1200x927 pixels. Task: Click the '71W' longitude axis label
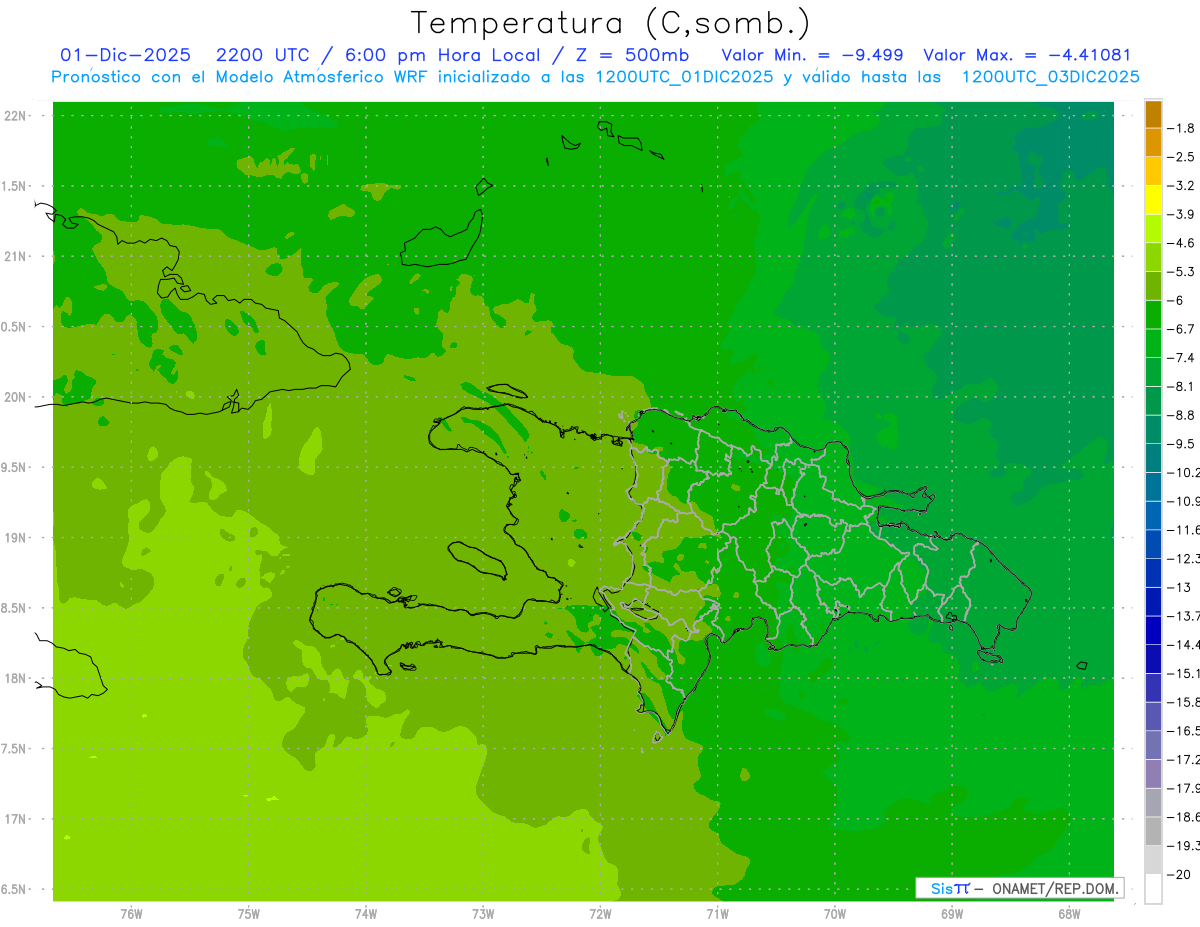tap(717, 913)
